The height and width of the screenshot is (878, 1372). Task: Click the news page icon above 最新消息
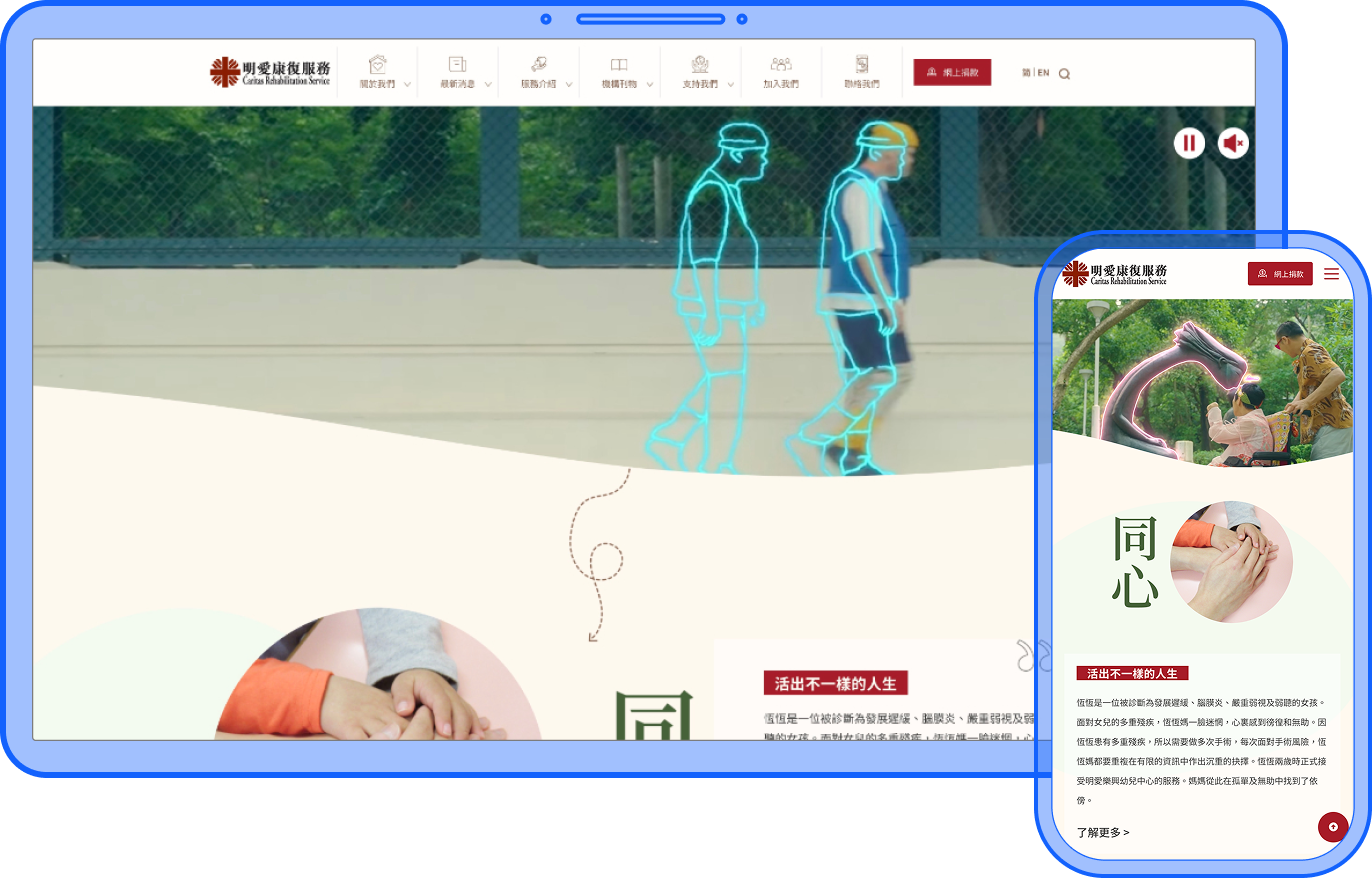tap(457, 64)
